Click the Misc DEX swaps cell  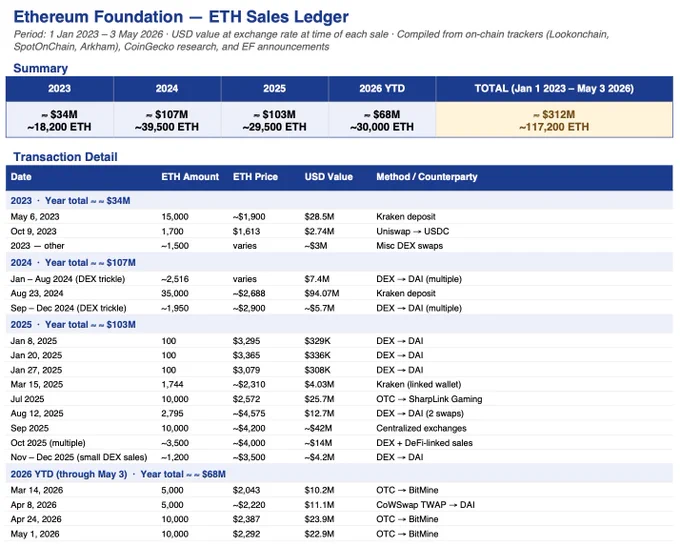click(409, 246)
